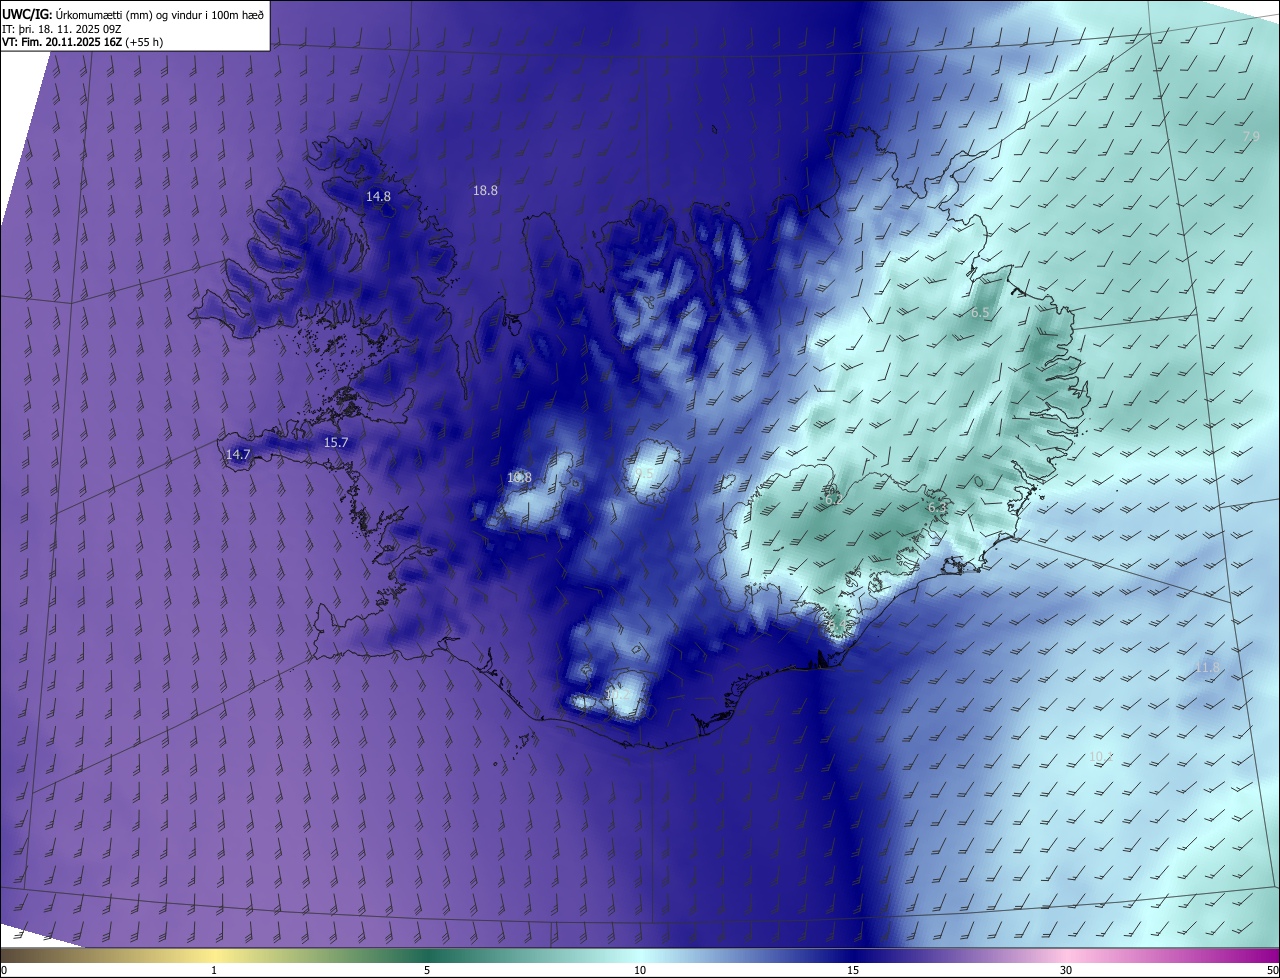Click the 11.8 value label on the map
This screenshot has width=1280, height=978.
click(1208, 667)
